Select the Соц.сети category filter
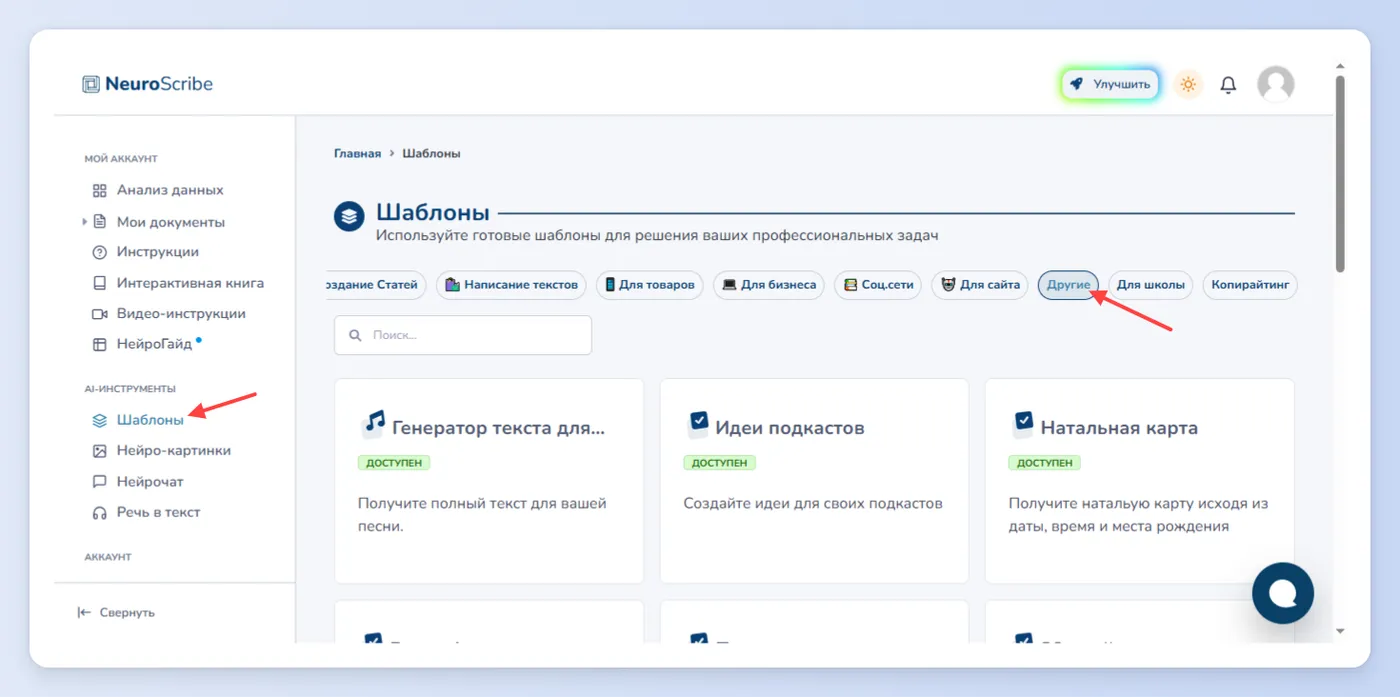The image size is (1400, 697). pos(878,285)
